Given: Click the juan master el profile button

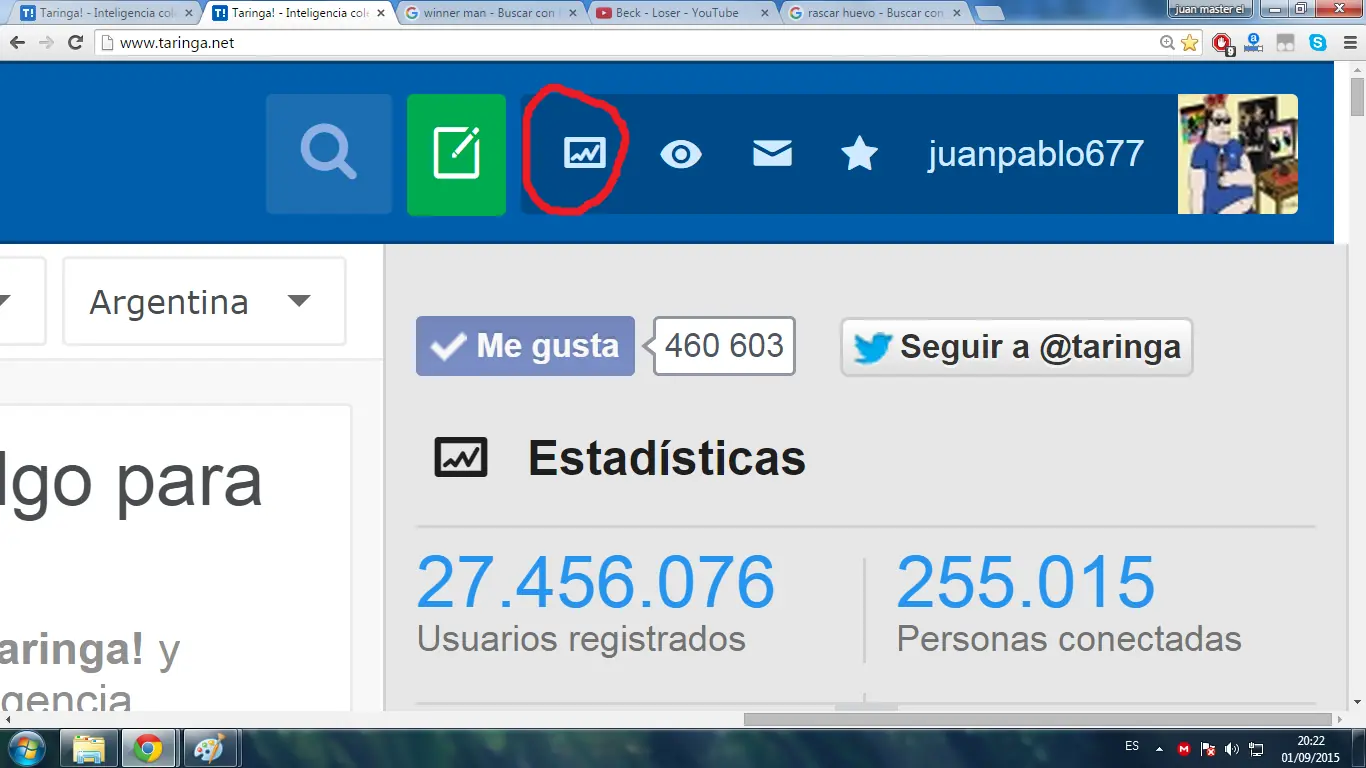Looking at the screenshot, I should click(x=1212, y=9).
